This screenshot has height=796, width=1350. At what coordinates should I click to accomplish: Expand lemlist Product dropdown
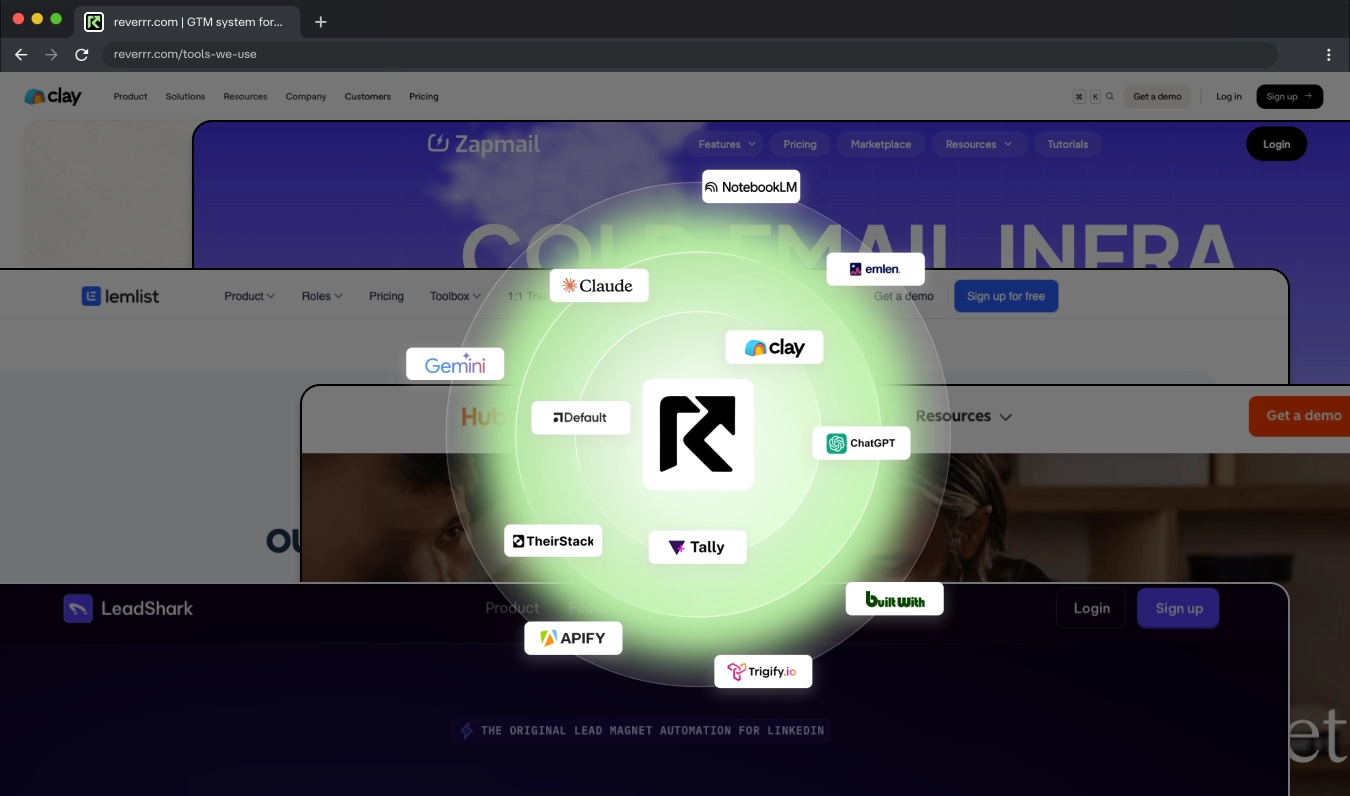(x=249, y=296)
